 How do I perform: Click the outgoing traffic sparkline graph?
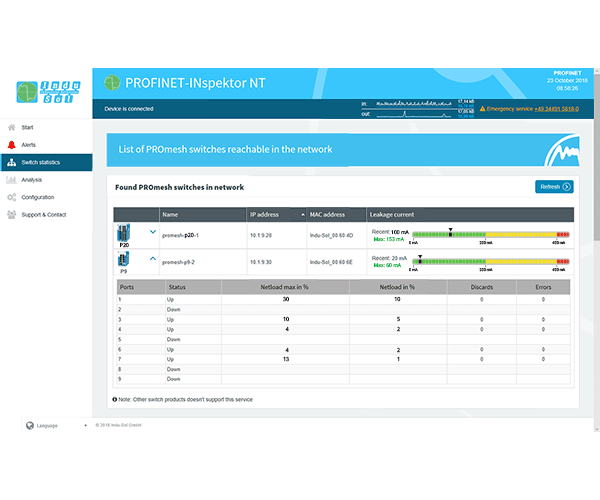point(414,114)
